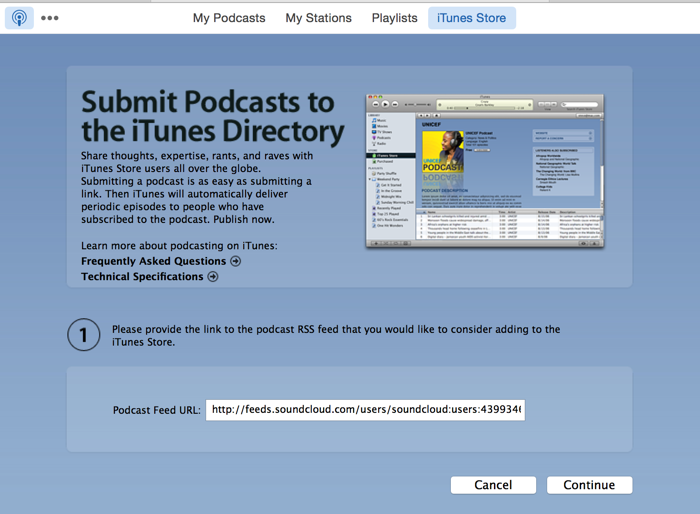Screen dimensions: 700x514
Task: Click the Learn more about podcasting on iTunes text
Action: 179,246
